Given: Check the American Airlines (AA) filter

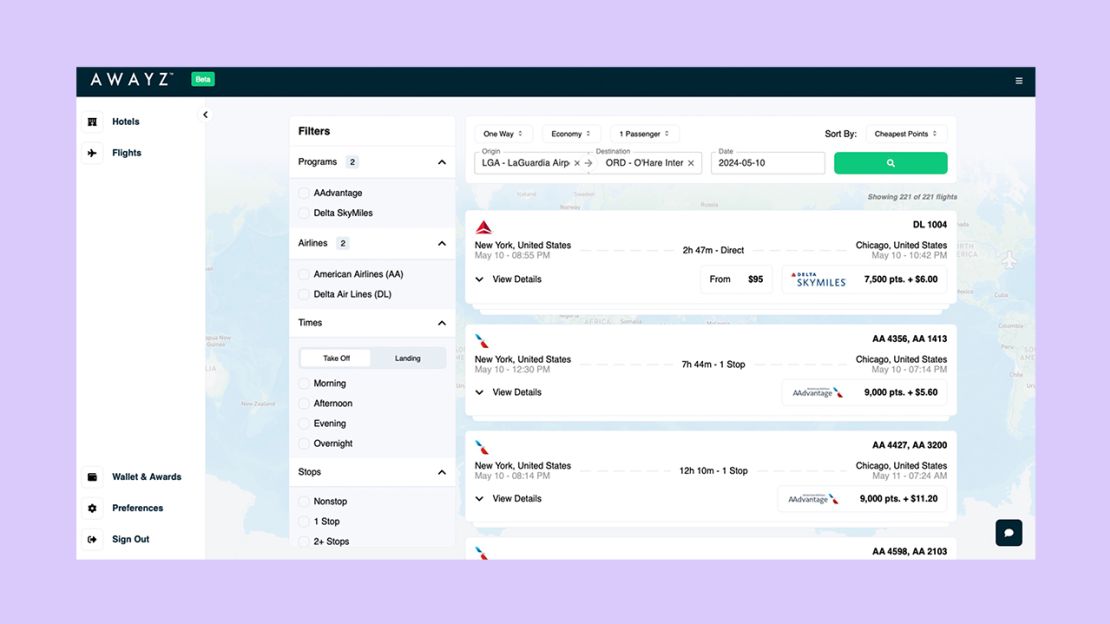Looking at the screenshot, I should pos(304,274).
